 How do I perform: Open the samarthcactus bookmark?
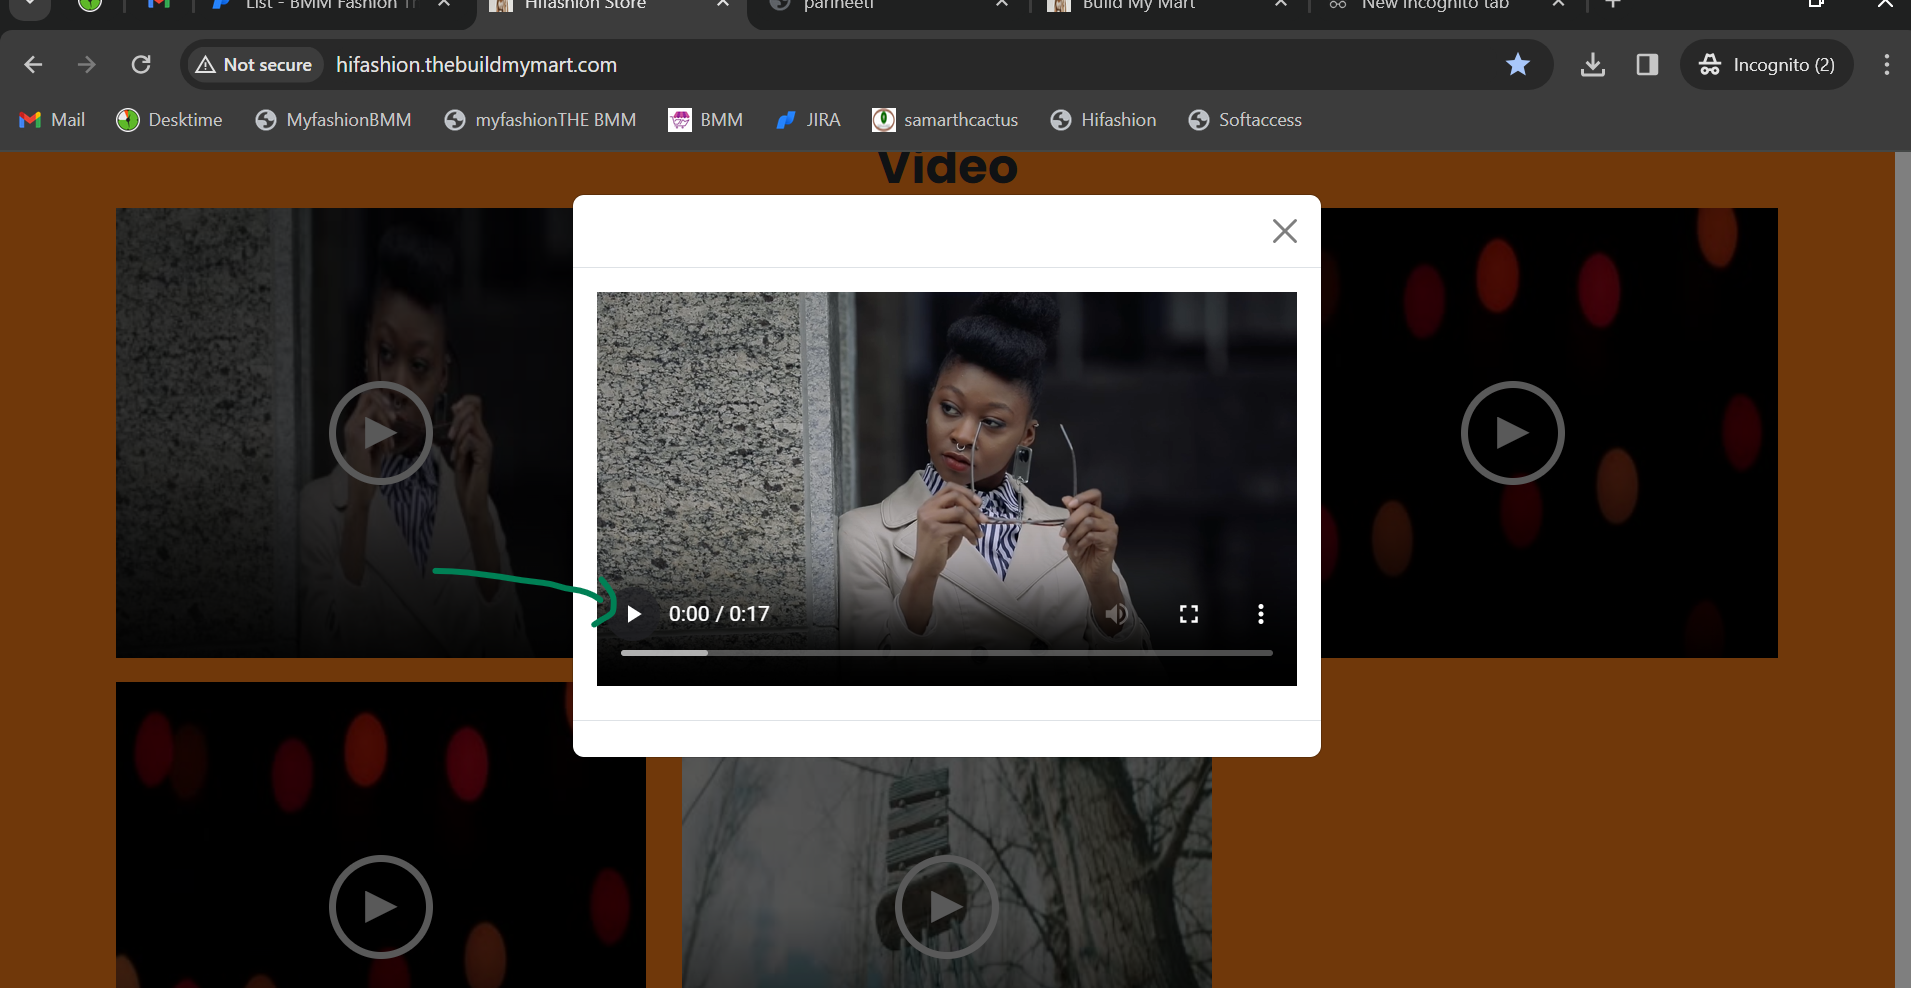945,120
